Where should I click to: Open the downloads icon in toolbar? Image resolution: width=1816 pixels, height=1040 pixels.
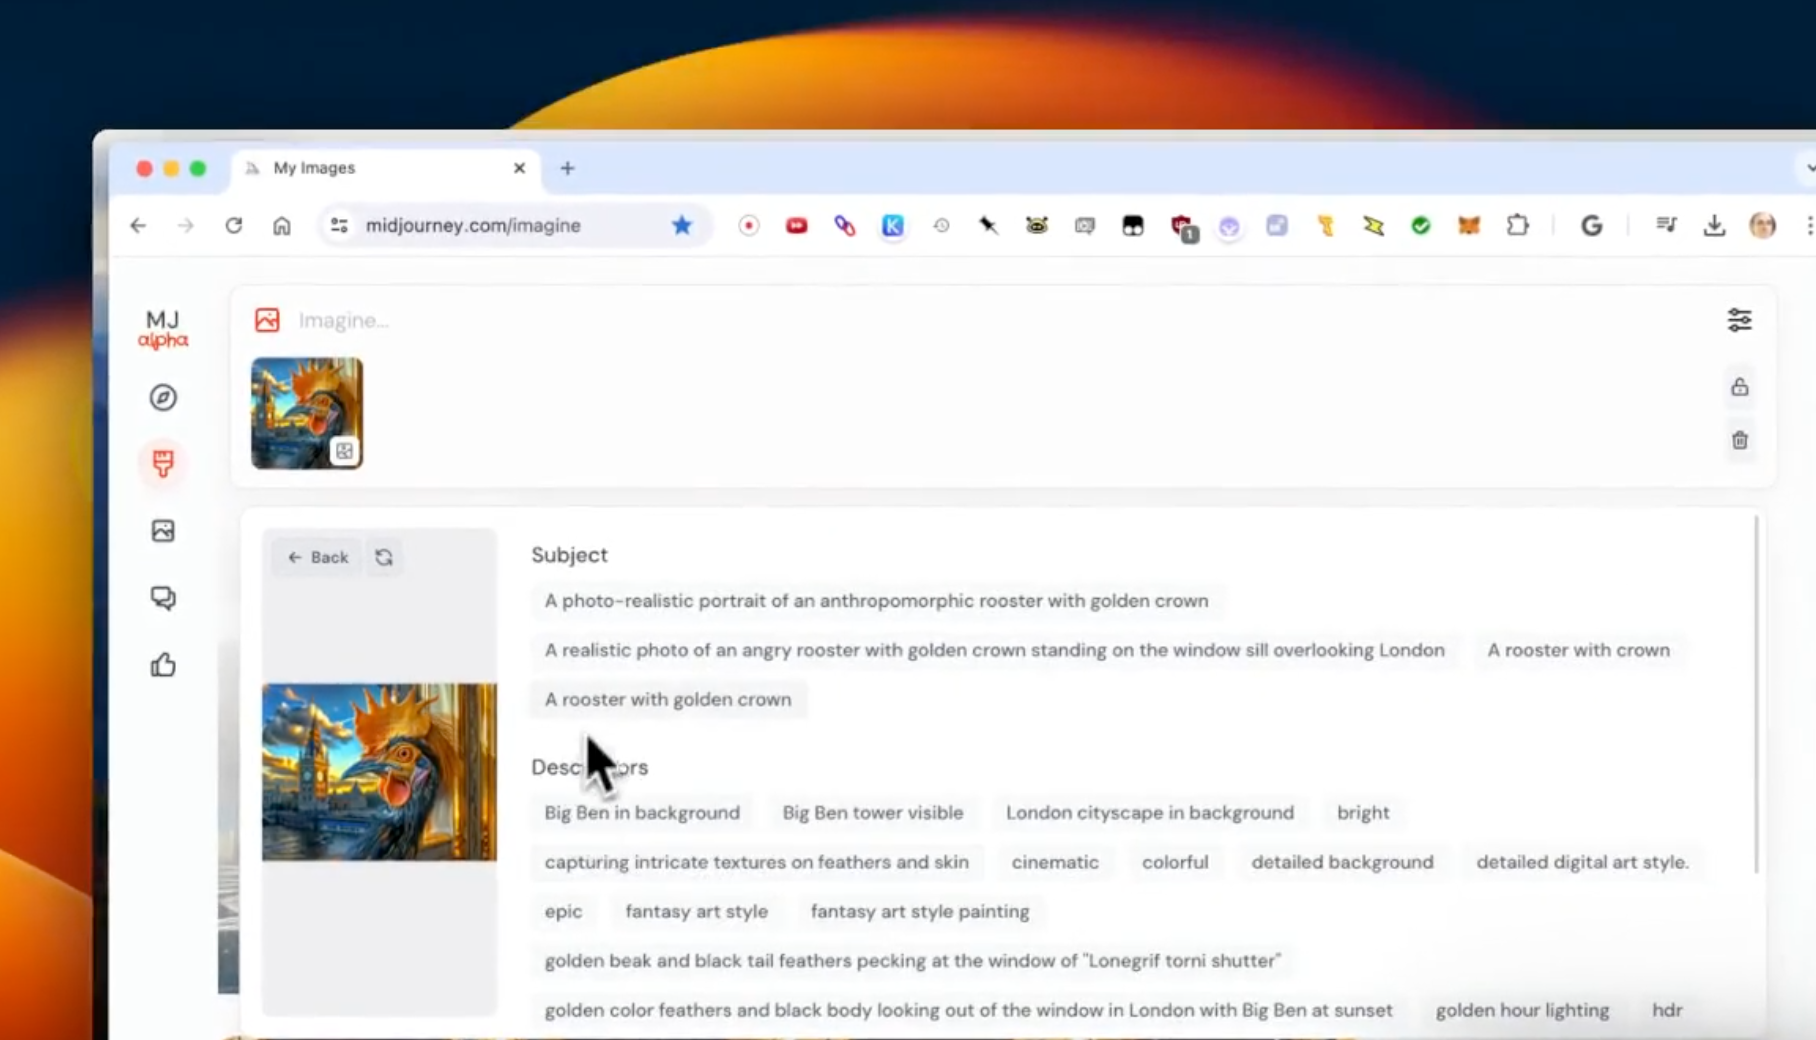click(x=1714, y=226)
